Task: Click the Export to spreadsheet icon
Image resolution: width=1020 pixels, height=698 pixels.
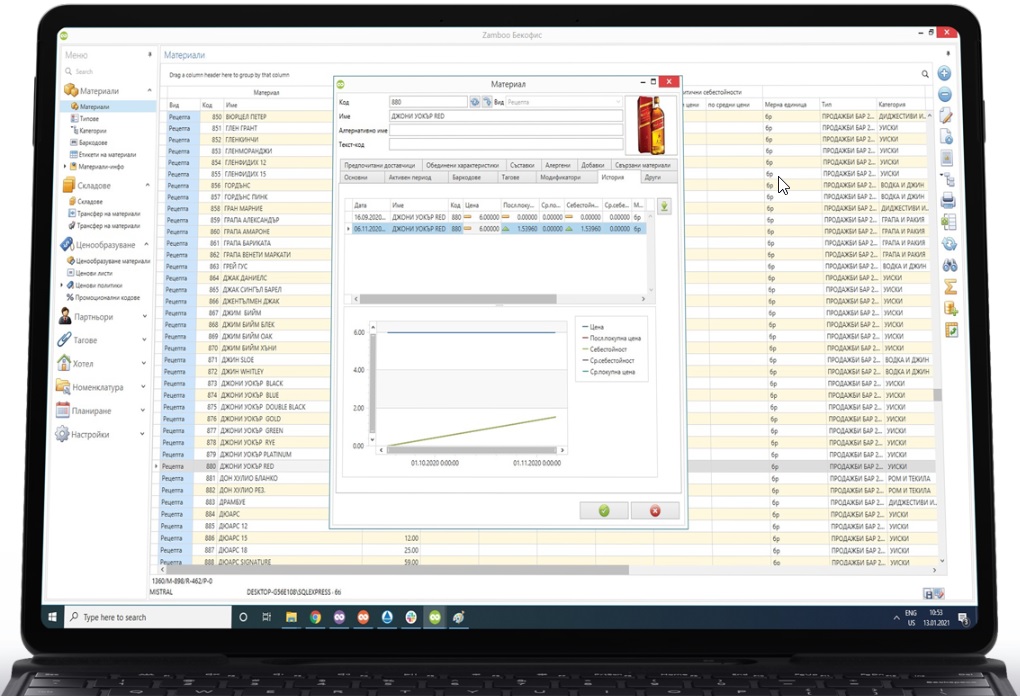Action: [x=949, y=222]
